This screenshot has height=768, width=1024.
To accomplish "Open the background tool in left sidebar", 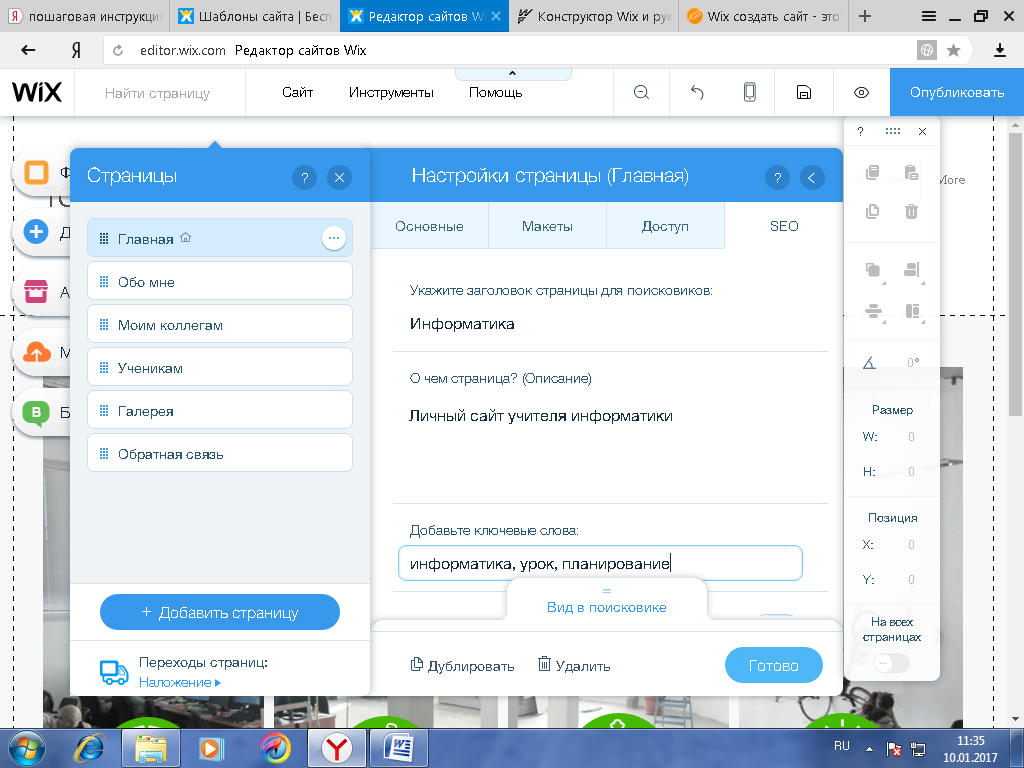I will click(x=36, y=172).
